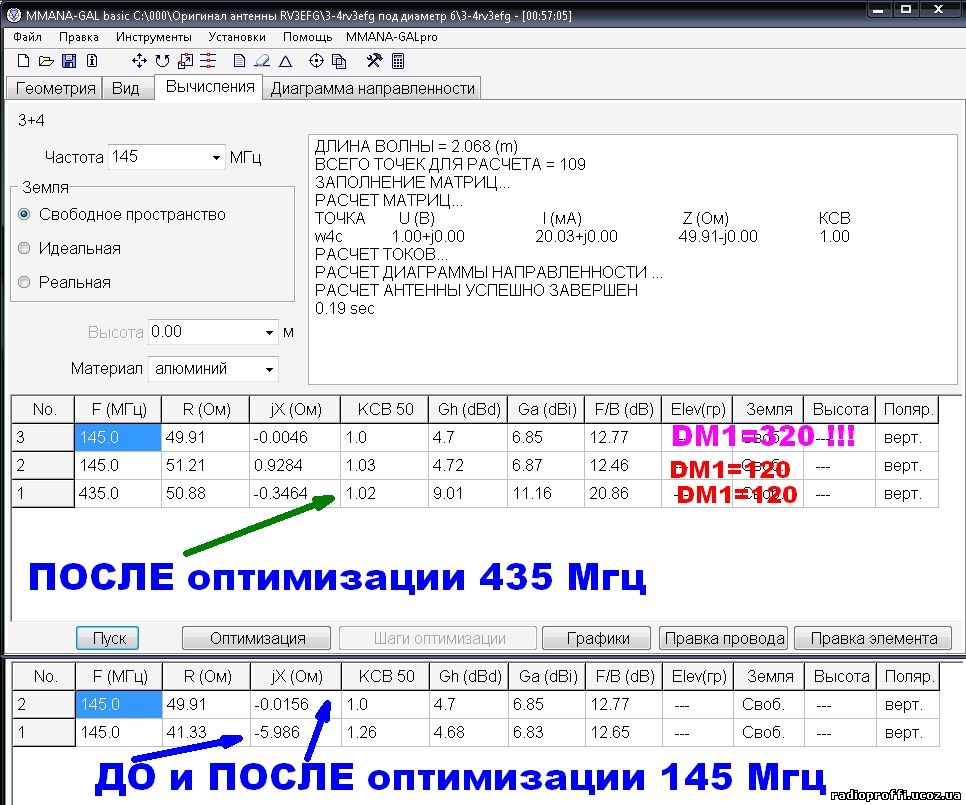The height and width of the screenshot is (805, 966).
Task: Open the red slider-lines stack tool
Action: [208, 60]
